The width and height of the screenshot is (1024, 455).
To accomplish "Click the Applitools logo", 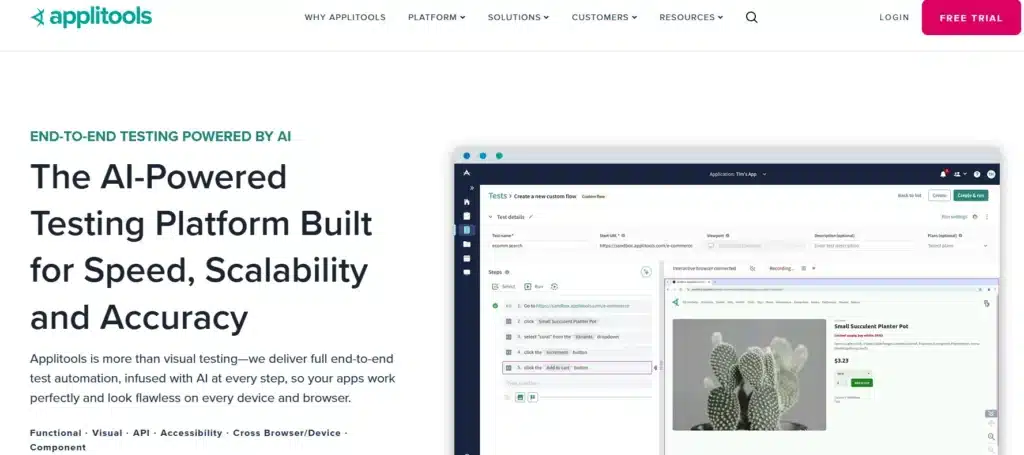I will 91,18.
